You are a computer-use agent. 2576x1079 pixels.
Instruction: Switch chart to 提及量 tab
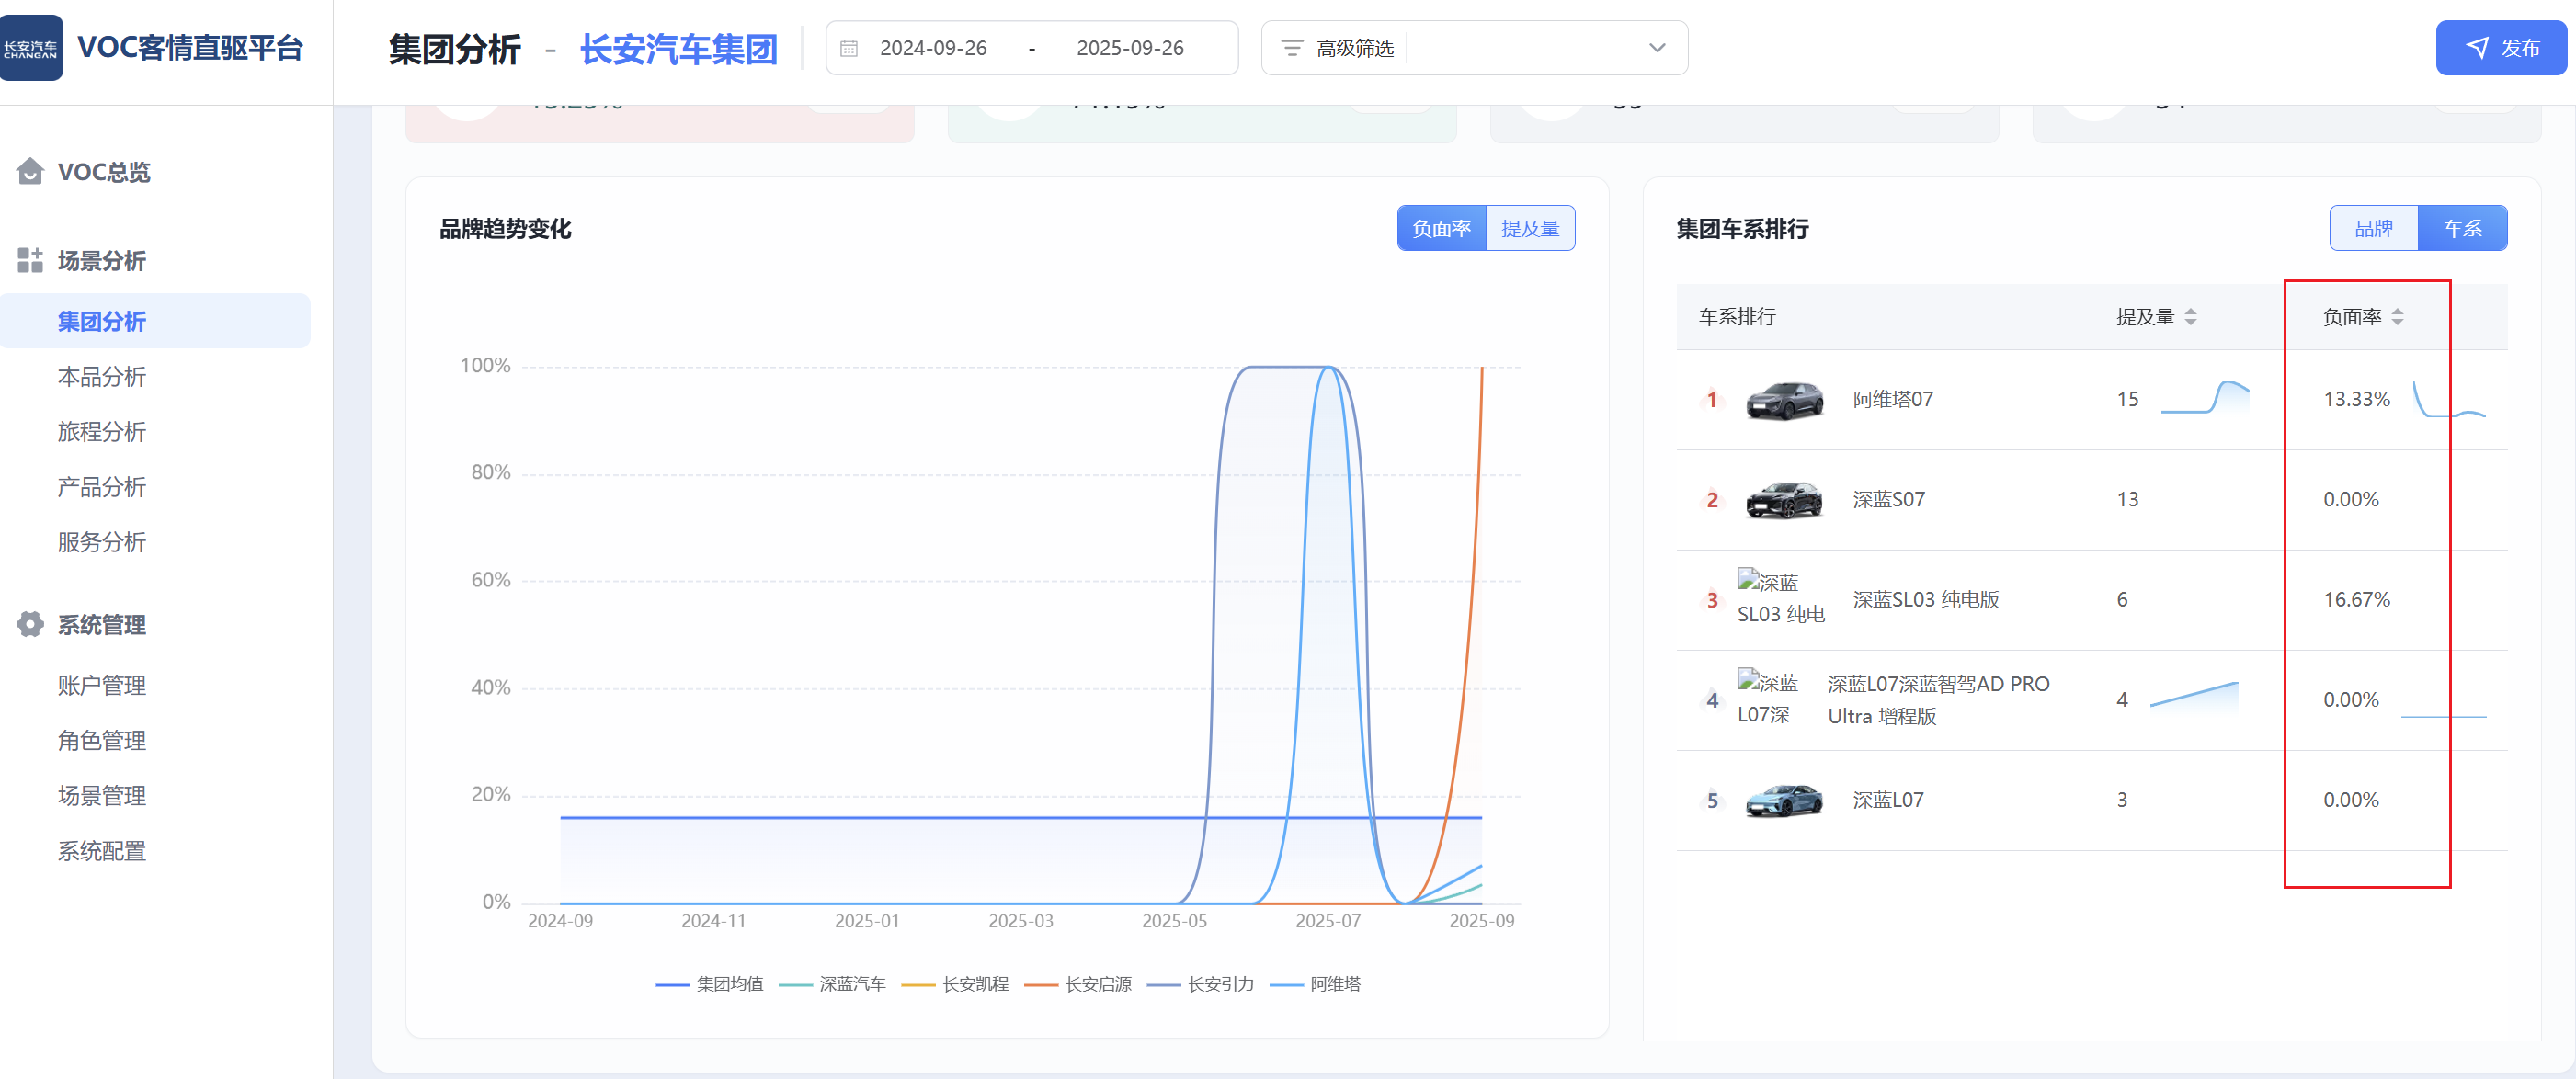pos(1530,228)
